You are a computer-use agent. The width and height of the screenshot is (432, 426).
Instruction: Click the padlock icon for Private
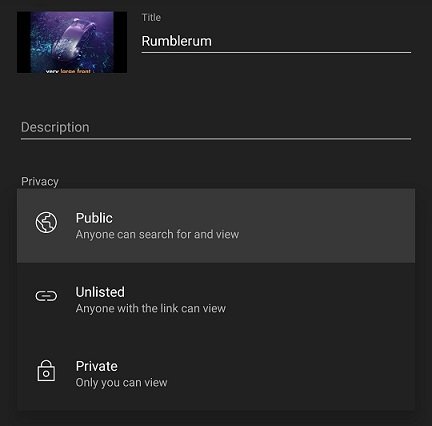[x=46, y=370]
